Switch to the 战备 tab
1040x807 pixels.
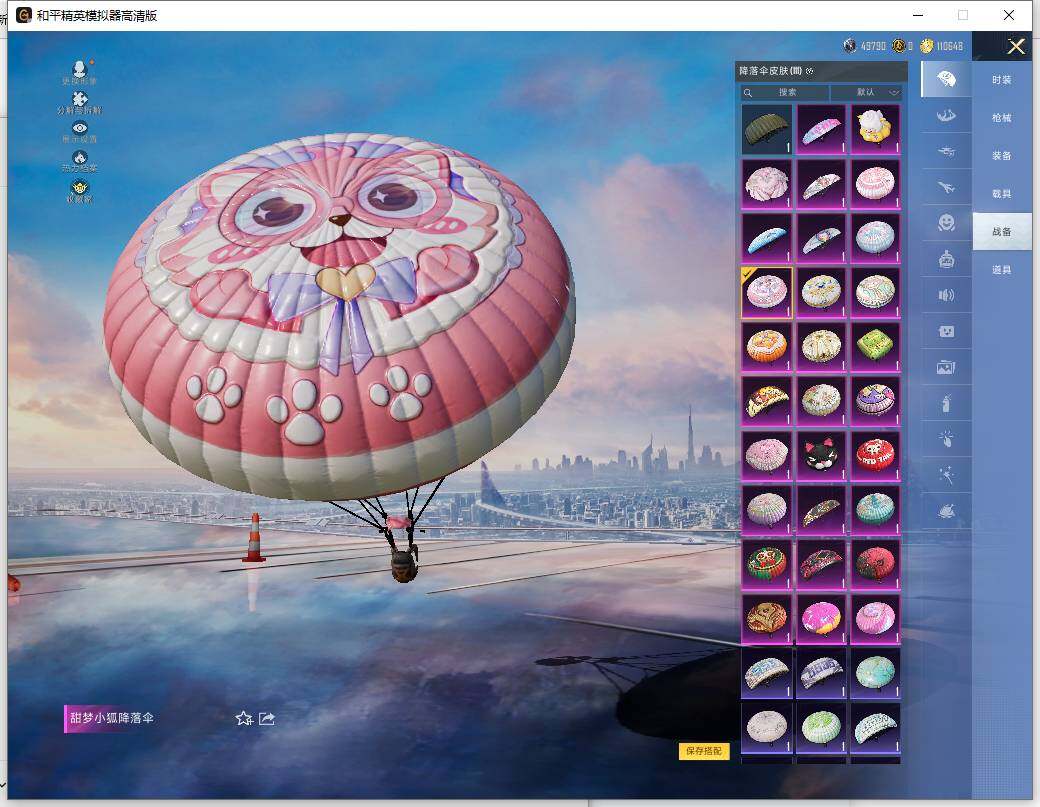pos(1002,231)
